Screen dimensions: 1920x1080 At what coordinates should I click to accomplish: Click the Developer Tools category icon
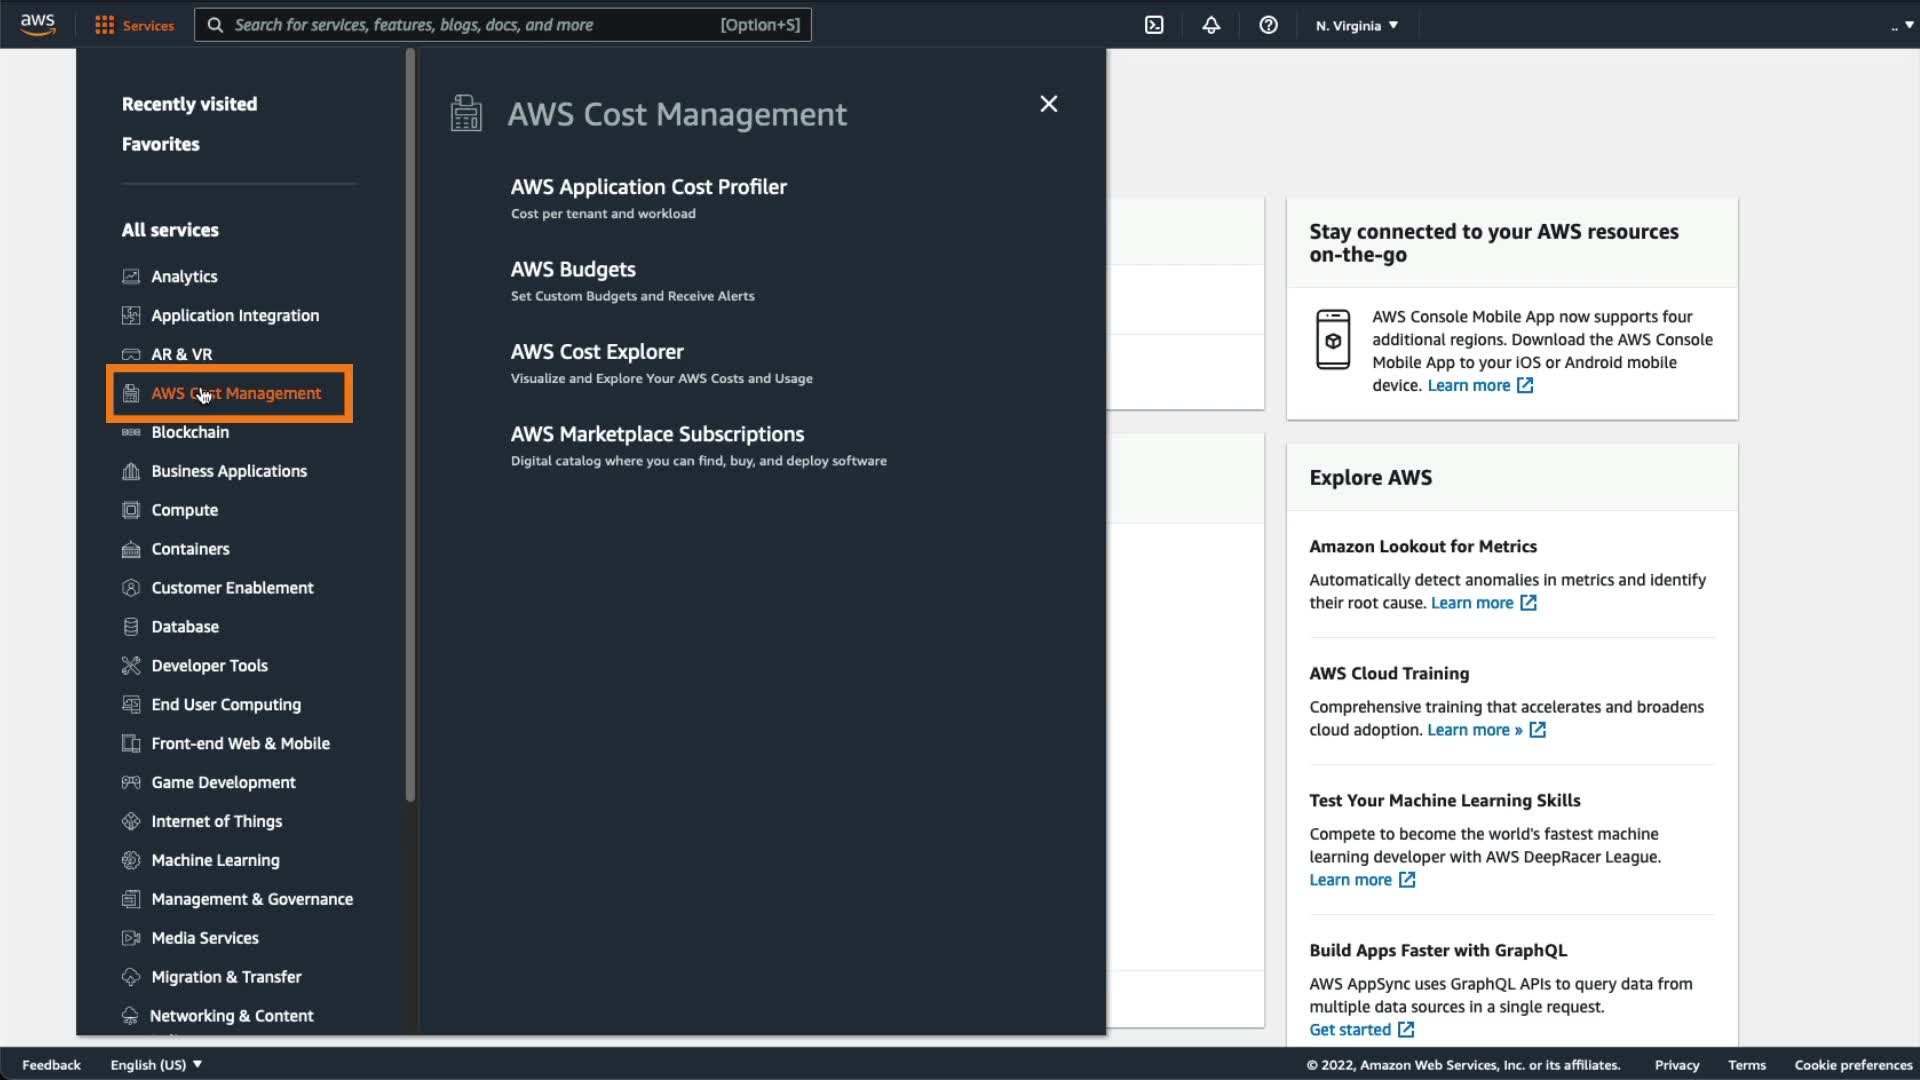click(130, 666)
